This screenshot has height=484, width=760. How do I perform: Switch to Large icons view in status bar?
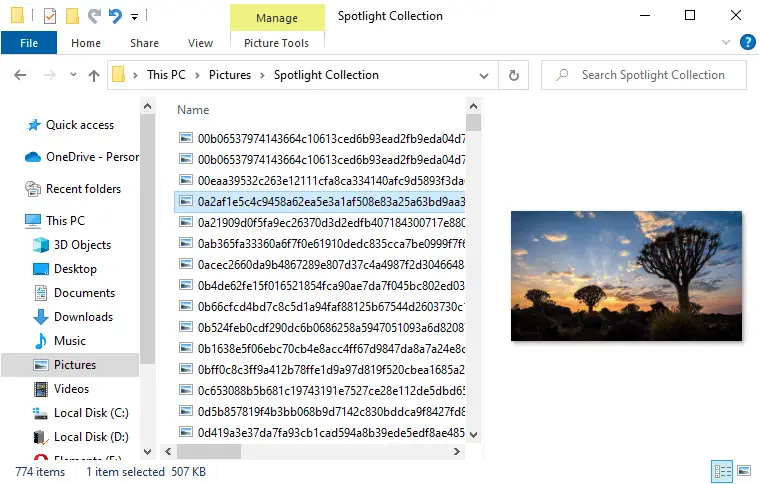click(744, 470)
